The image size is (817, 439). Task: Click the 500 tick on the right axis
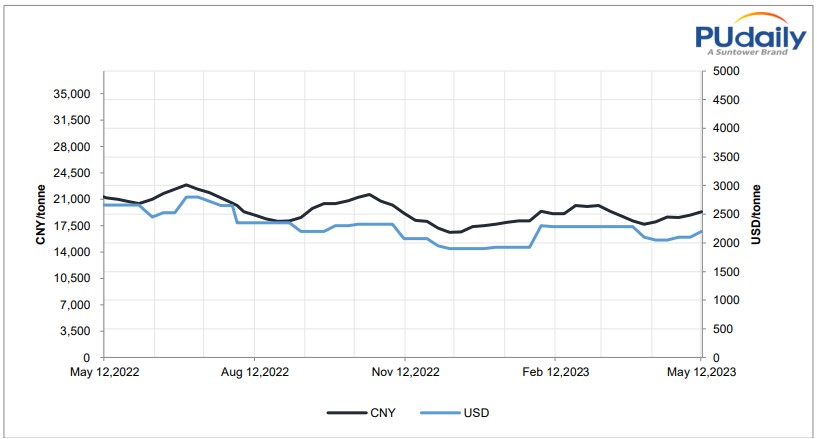720,329
